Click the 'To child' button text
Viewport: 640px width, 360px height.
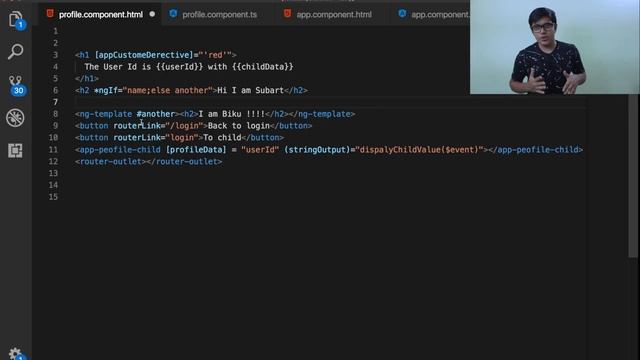222,138
